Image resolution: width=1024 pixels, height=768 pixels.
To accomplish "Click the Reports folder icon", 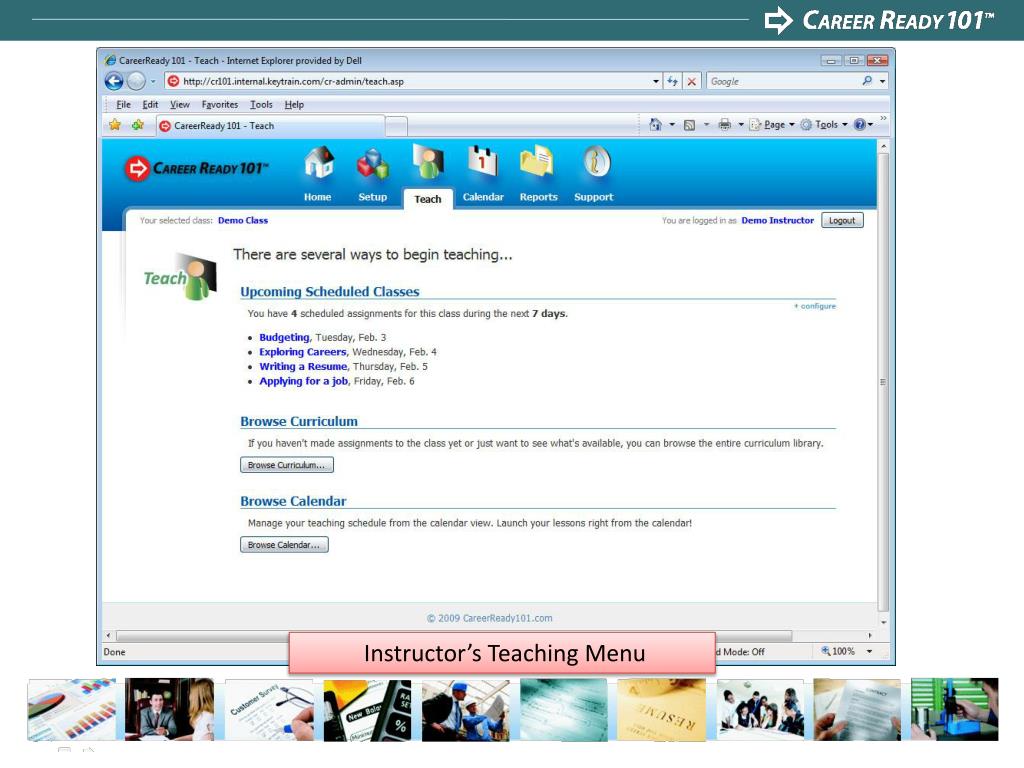I will tap(537, 161).
